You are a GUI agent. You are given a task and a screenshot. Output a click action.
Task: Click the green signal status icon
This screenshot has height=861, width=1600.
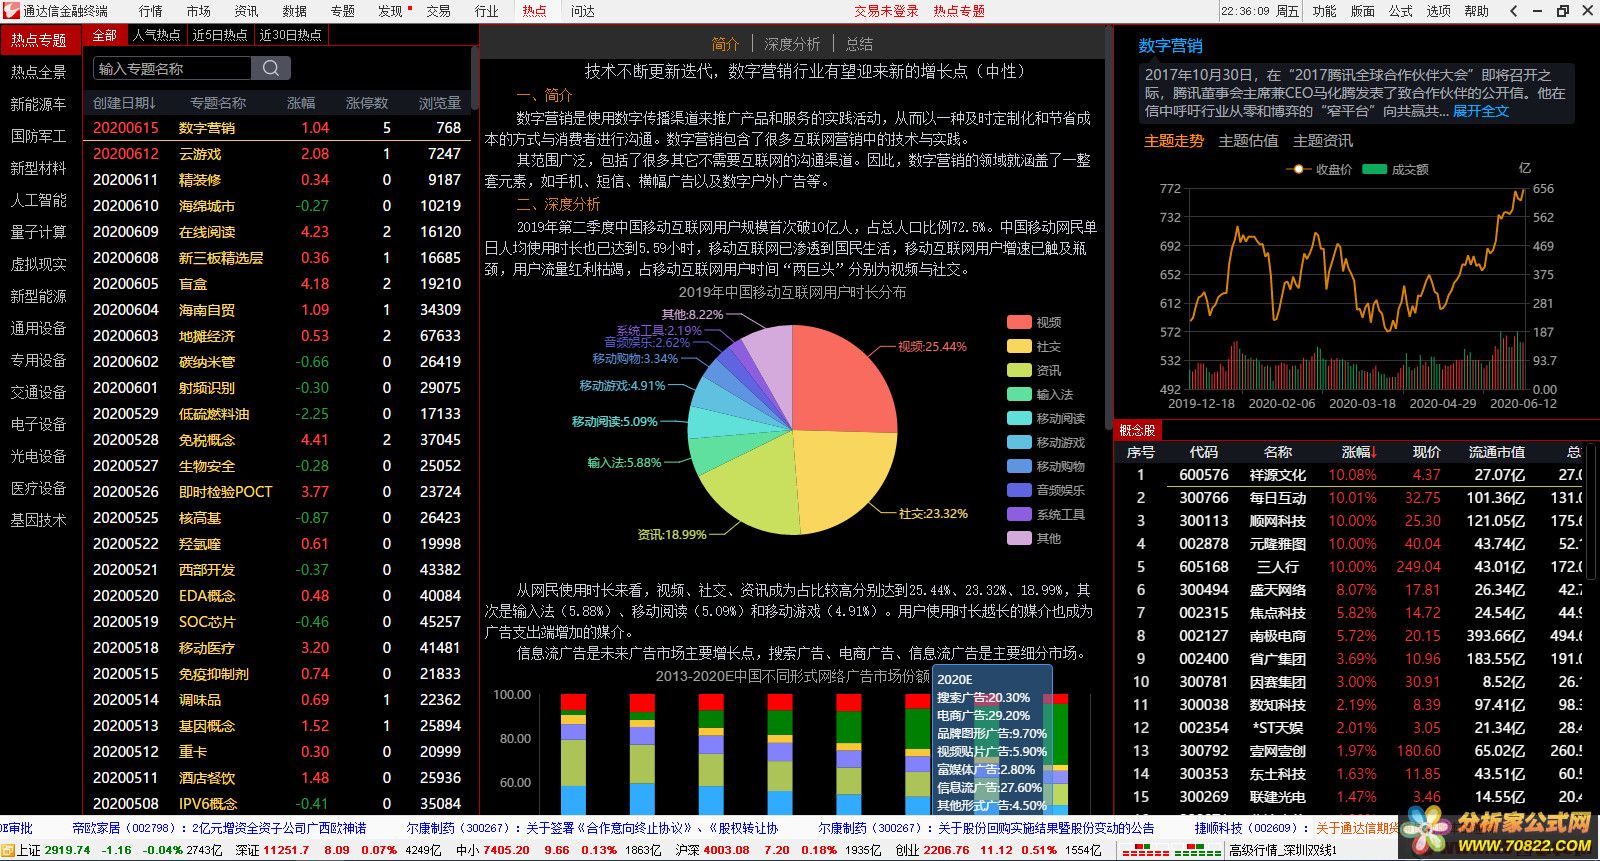1197,850
